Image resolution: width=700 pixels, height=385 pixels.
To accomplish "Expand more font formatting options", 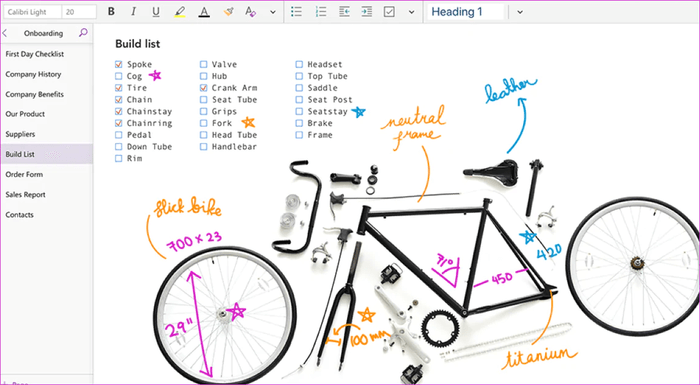I will [273, 13].
